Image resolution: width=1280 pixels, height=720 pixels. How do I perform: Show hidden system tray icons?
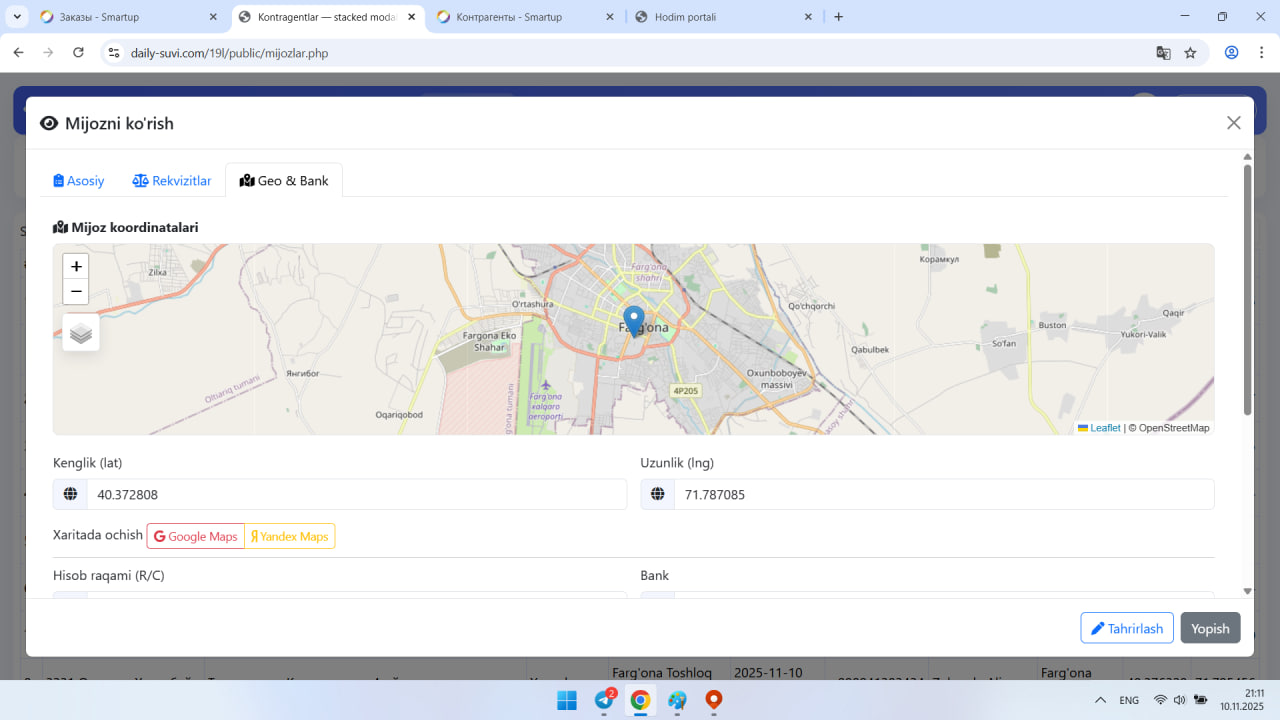pyautogui.click(x=1100, y=700)
